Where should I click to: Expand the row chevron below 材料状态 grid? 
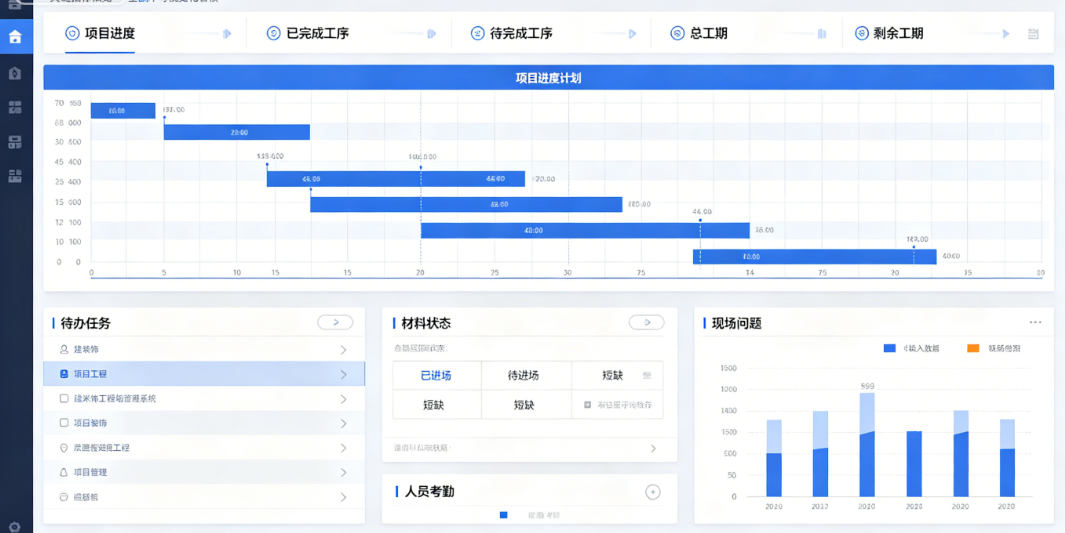point(653,448)
